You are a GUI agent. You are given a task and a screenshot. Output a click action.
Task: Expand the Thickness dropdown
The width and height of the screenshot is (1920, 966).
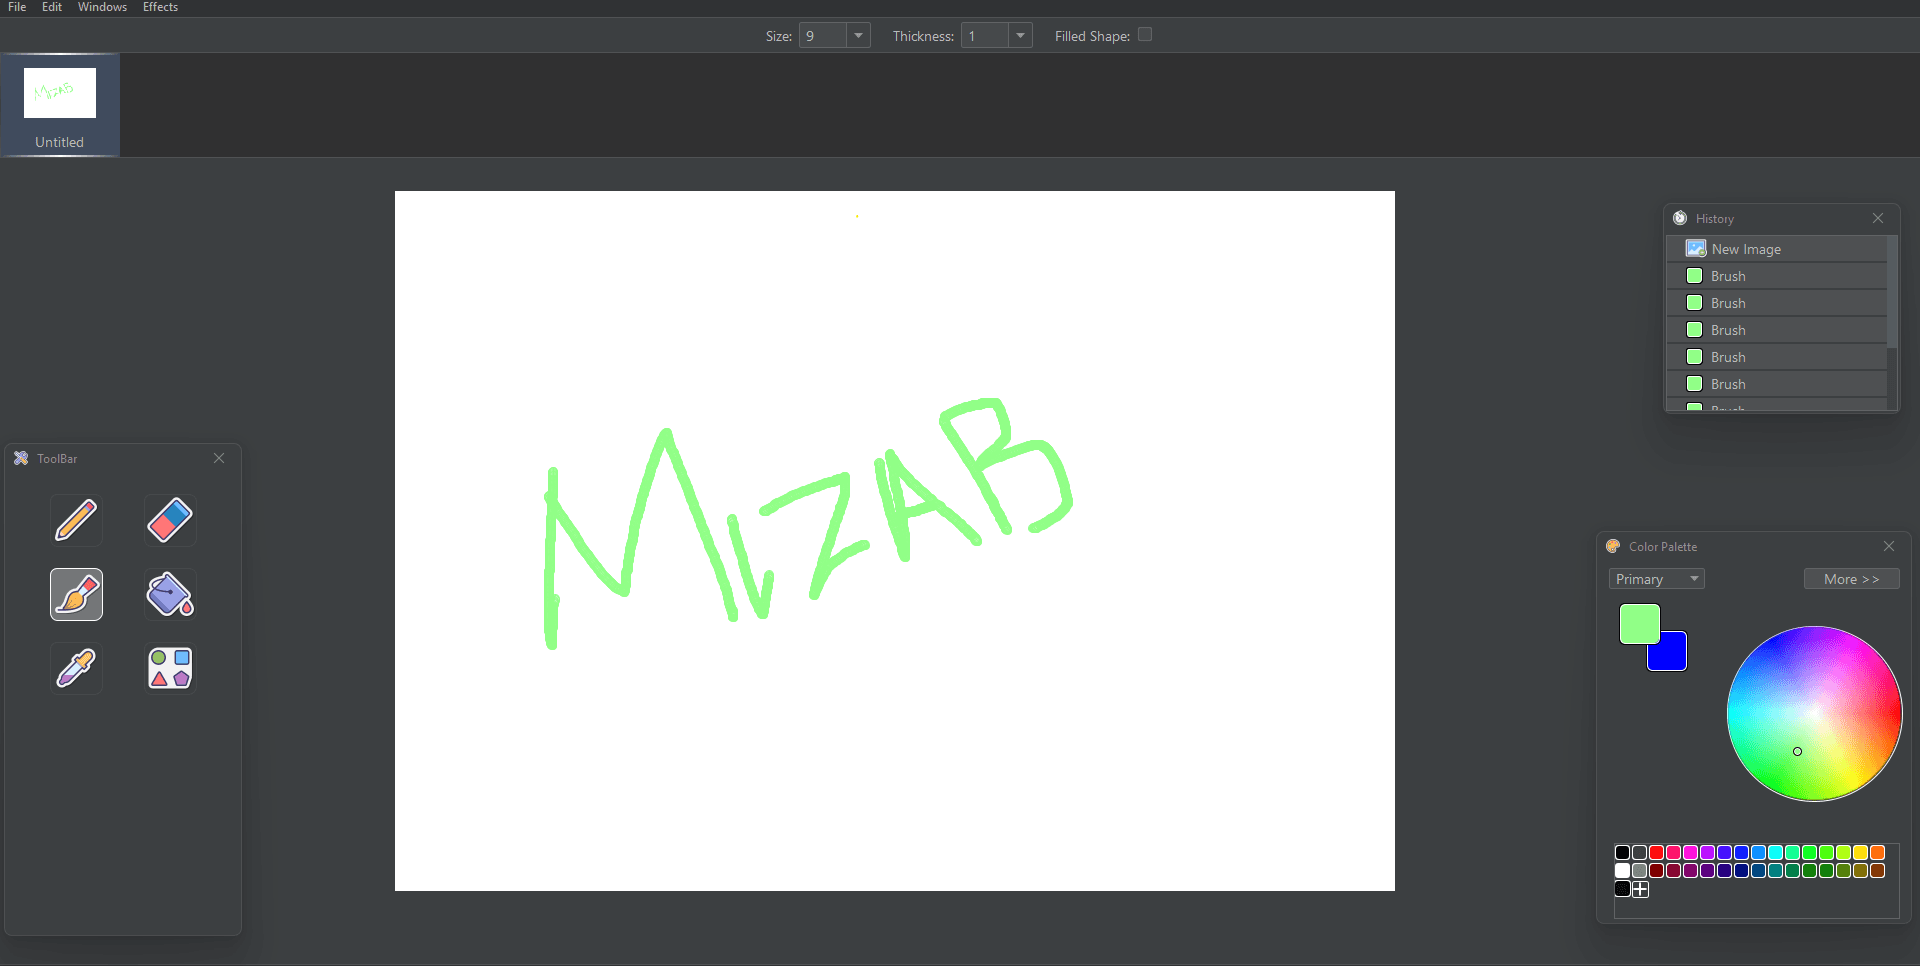click(1020, 36)
